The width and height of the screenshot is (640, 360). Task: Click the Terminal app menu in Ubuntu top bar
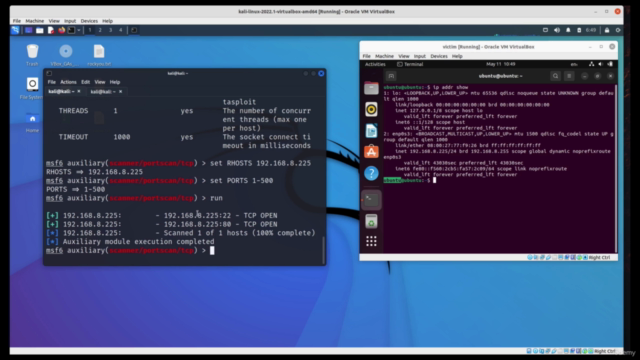coord(410,64)
